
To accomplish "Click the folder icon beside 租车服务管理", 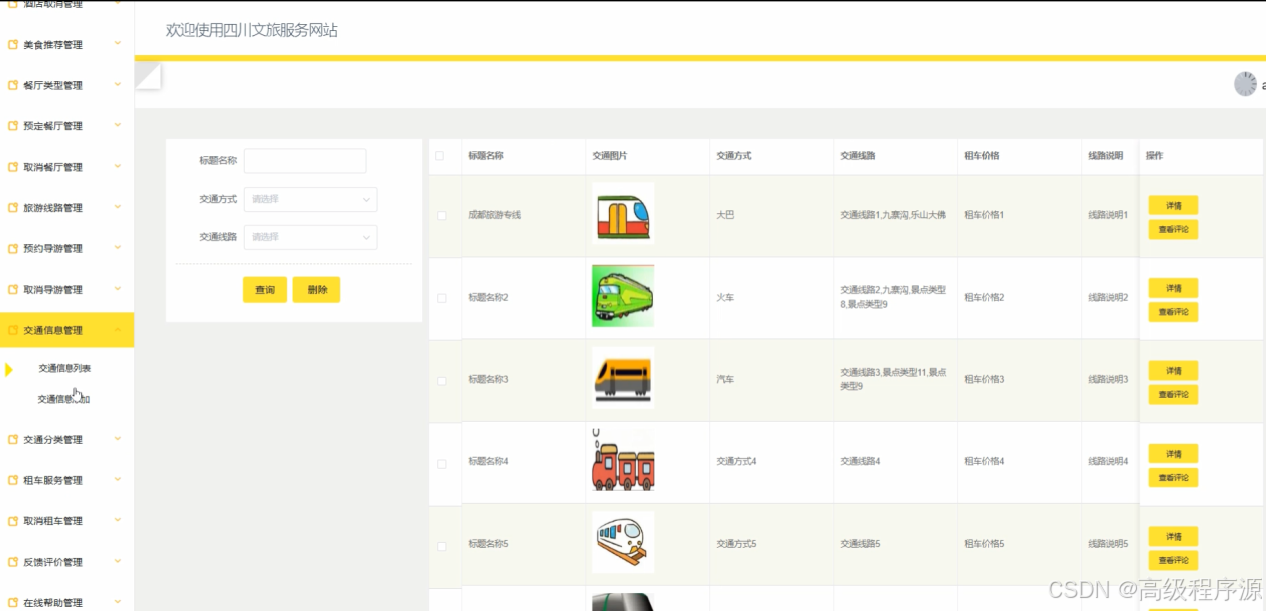I will pos(13,481).
